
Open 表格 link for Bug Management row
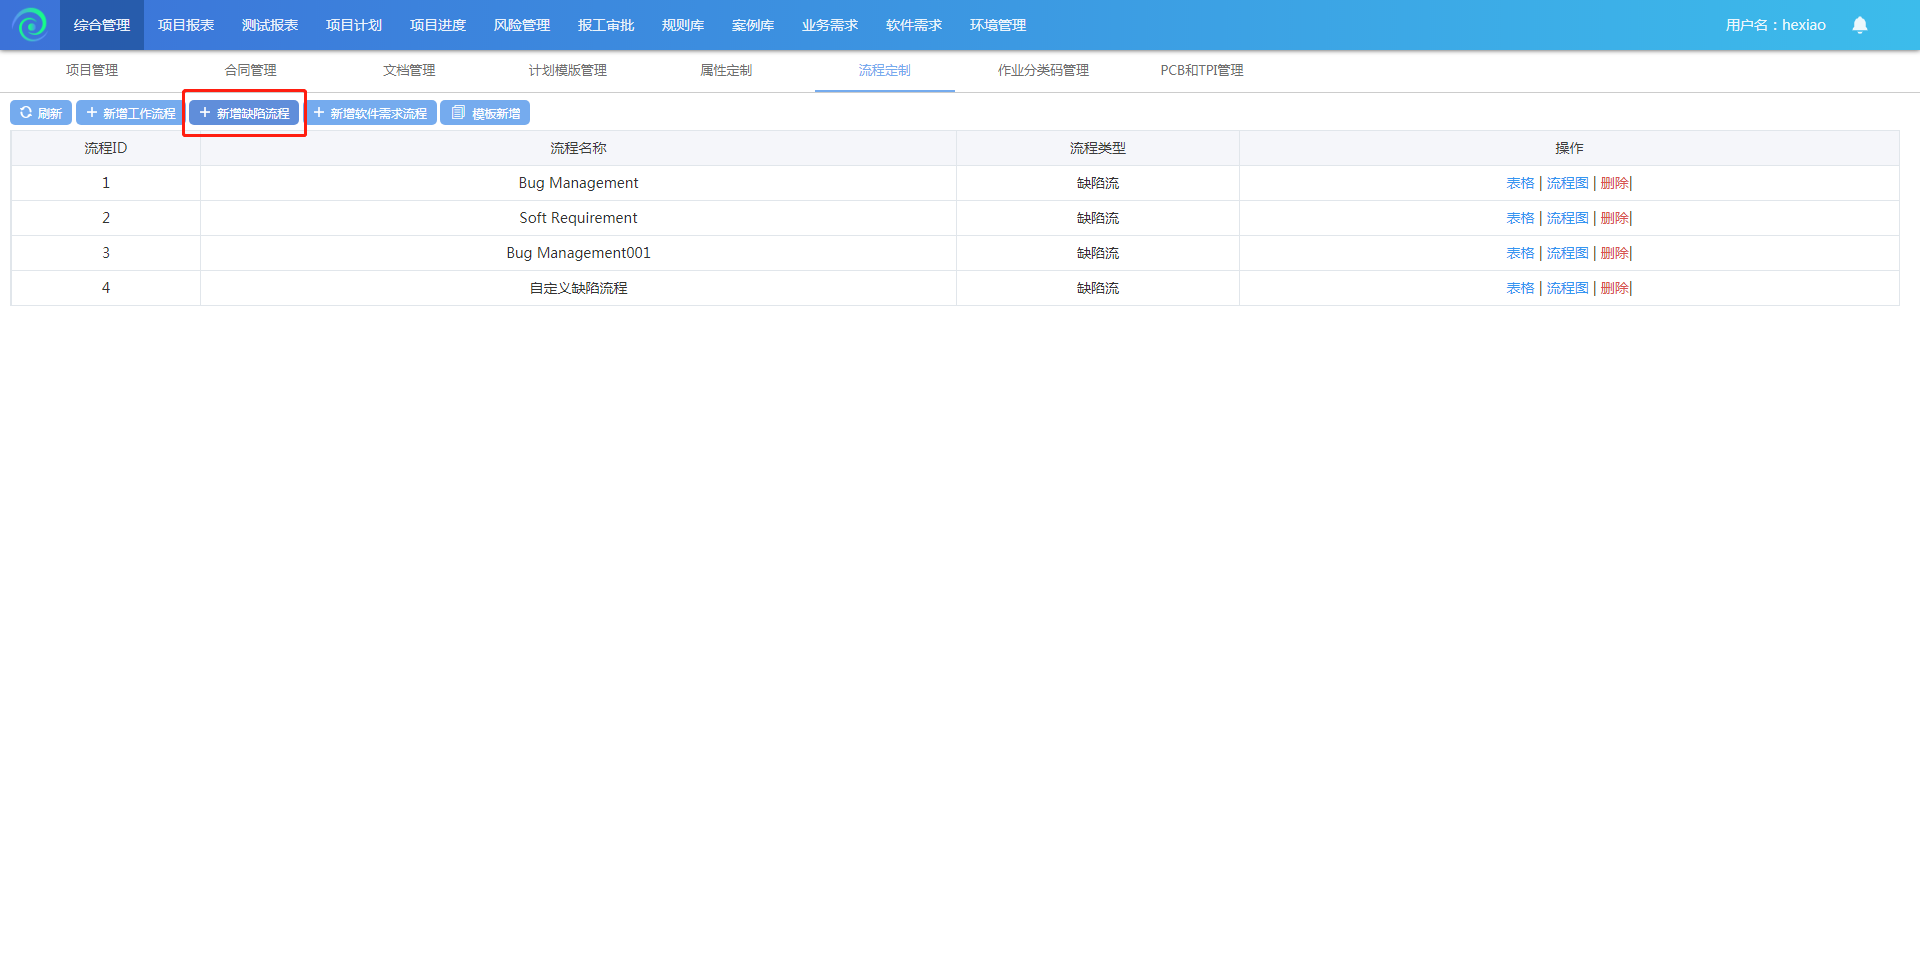click(x=1520, y=183)
